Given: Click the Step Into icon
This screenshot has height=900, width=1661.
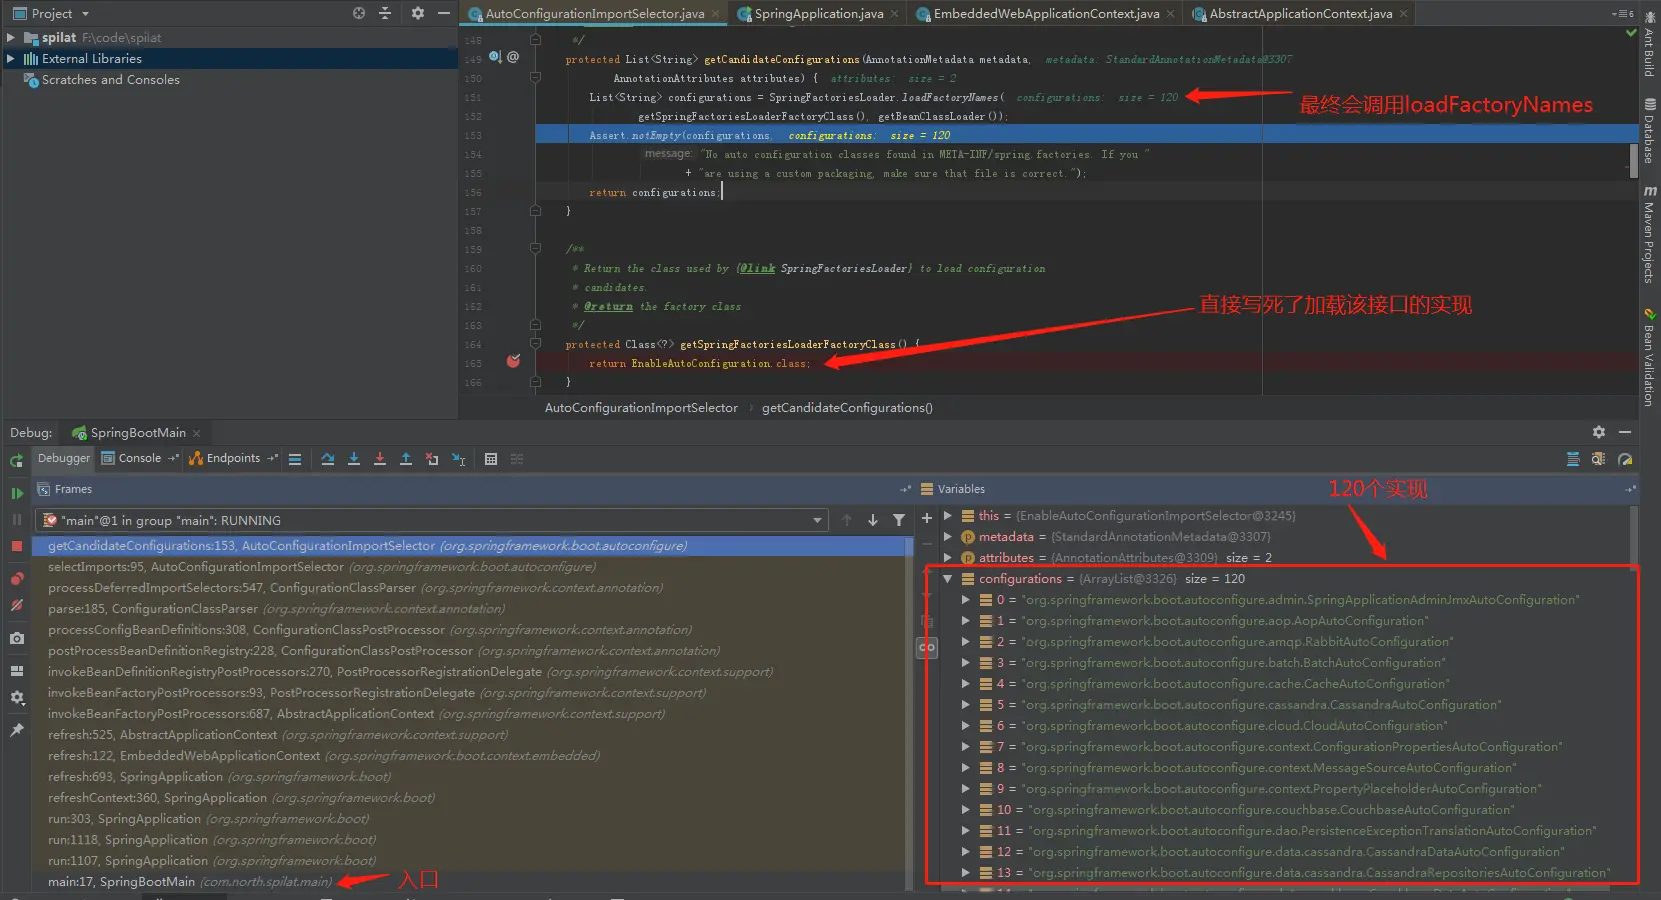Looking at the screenshot, I should (354, 459).
